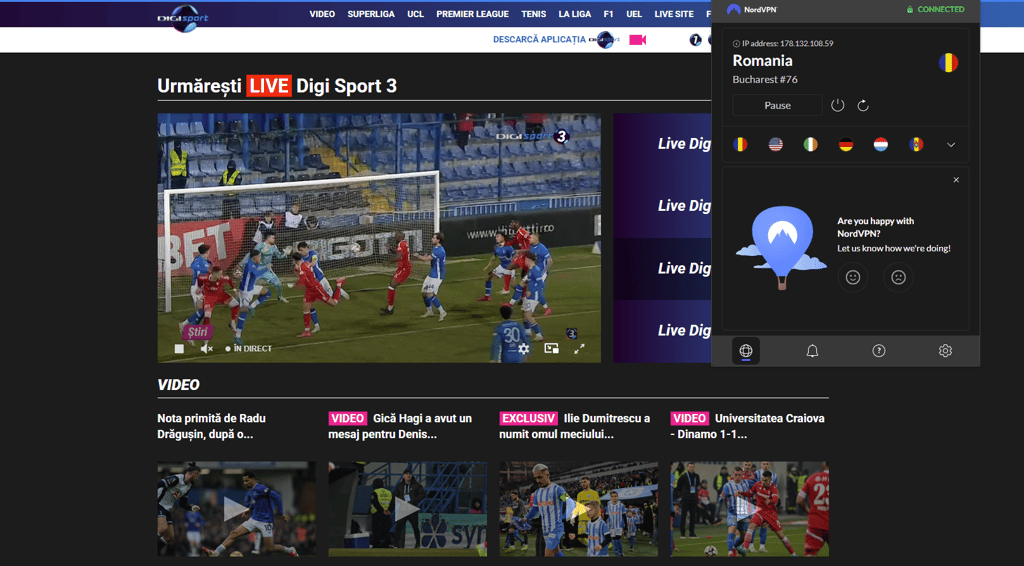
Task: Open NordVPN settings gear tab
Action: 945,351
